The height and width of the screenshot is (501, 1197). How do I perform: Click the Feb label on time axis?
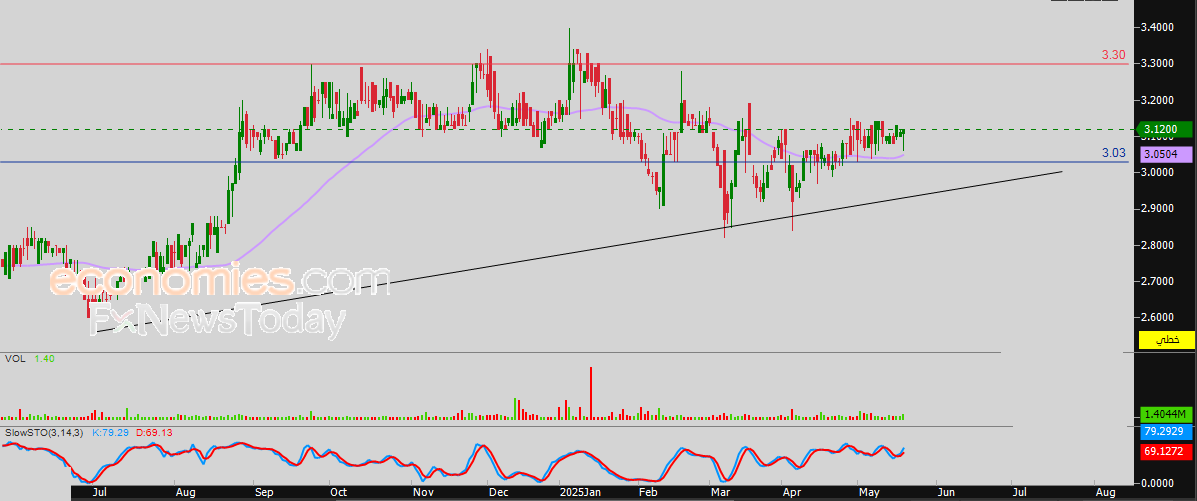pyautogui.click(x=648, y=493)
